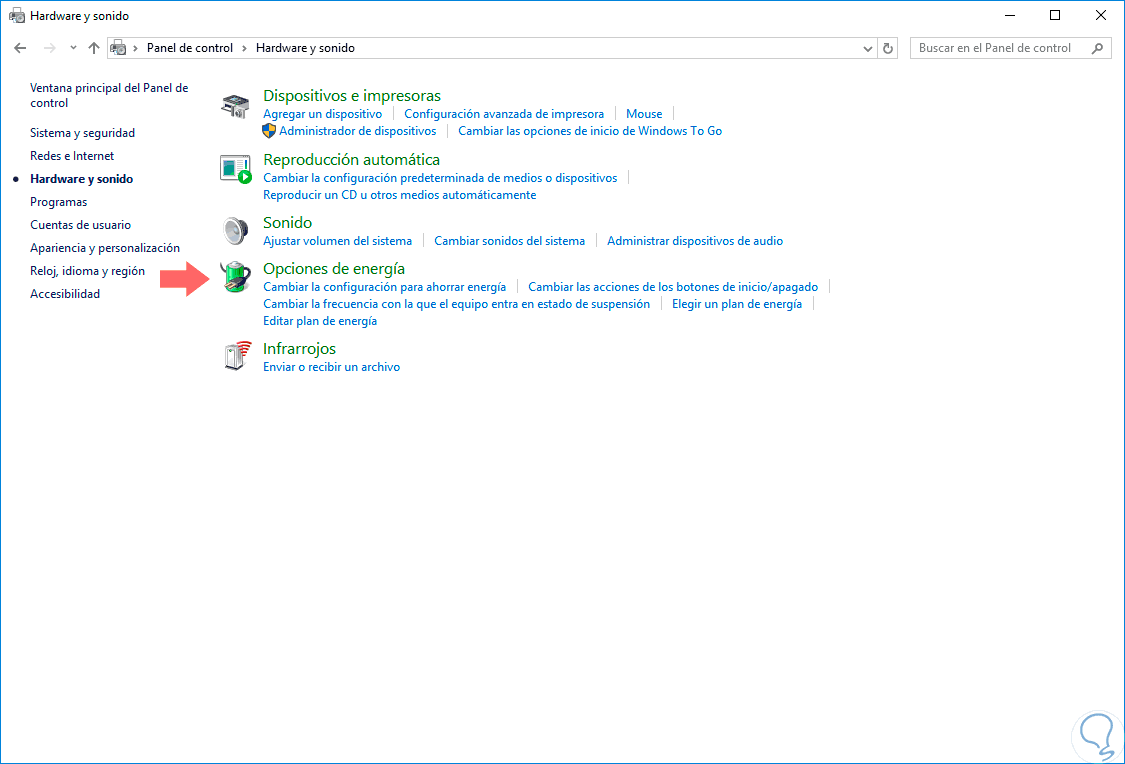This screenshot has width=1125, height=764.
Task: Click Ajustar volumen del sistema
Action: [337, 241]
